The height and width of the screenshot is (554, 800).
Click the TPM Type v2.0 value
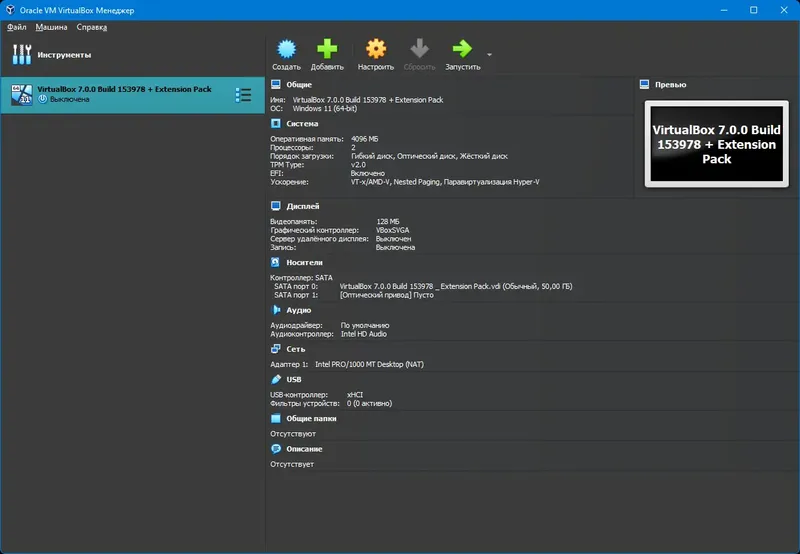pyautogui.click(x=358, y=165)
